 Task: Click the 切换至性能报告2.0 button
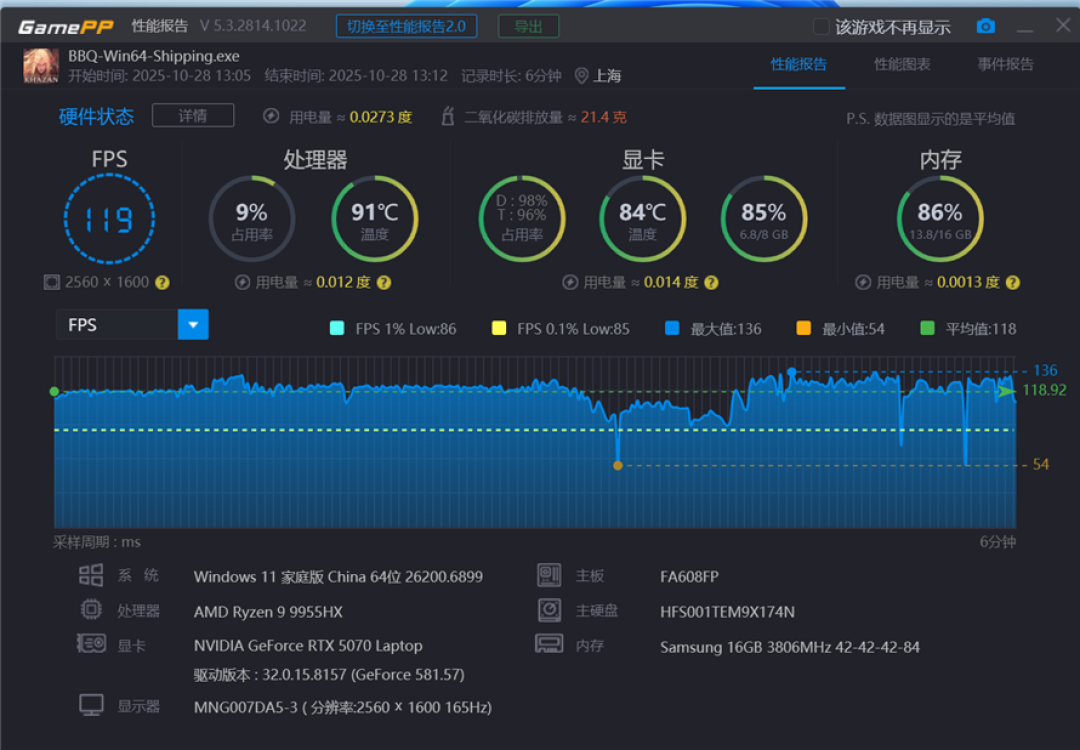(406, 27)
